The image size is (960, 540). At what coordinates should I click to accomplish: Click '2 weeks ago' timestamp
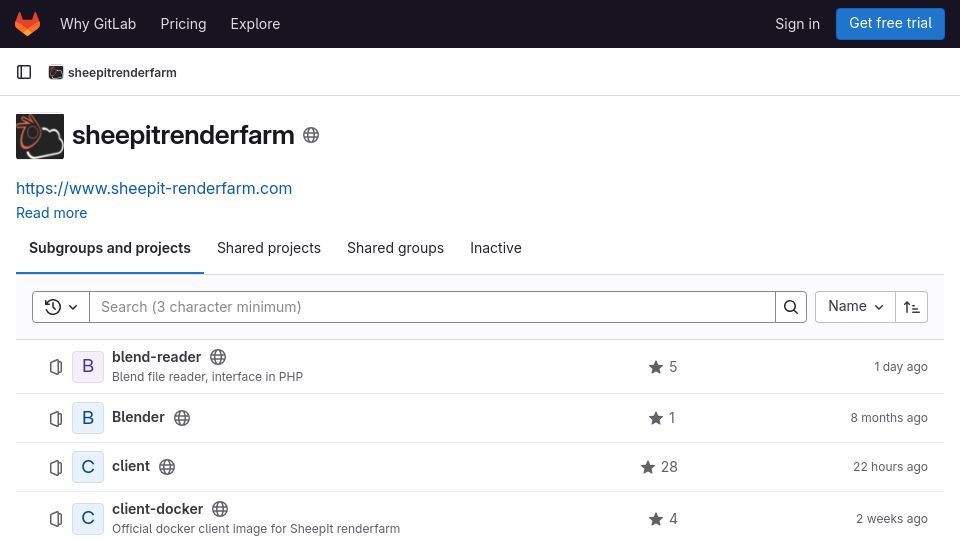(892, 519)
